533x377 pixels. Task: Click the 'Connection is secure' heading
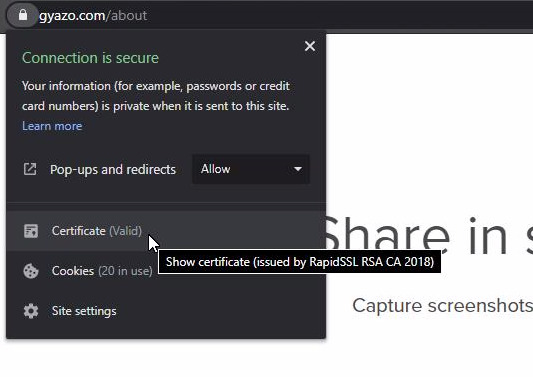click(90, 58)
